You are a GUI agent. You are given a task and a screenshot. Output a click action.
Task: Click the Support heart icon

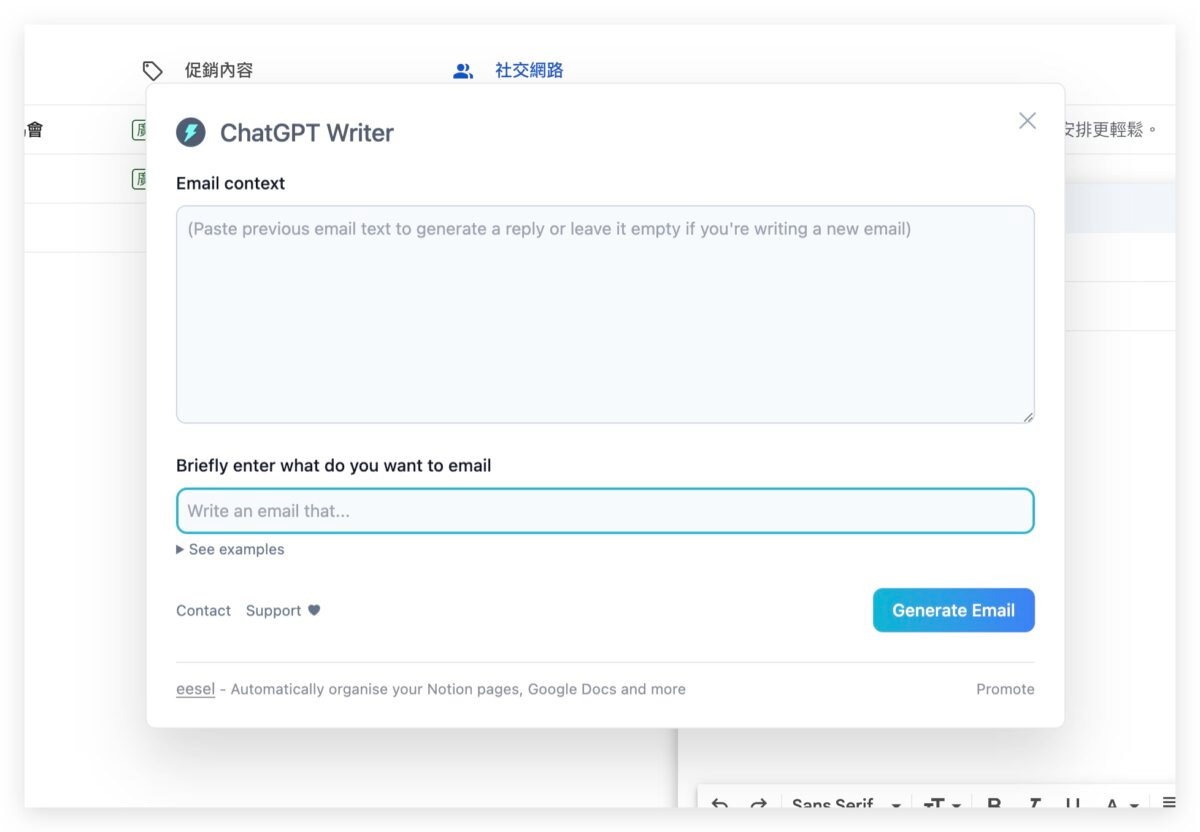[x=314, y=610]
